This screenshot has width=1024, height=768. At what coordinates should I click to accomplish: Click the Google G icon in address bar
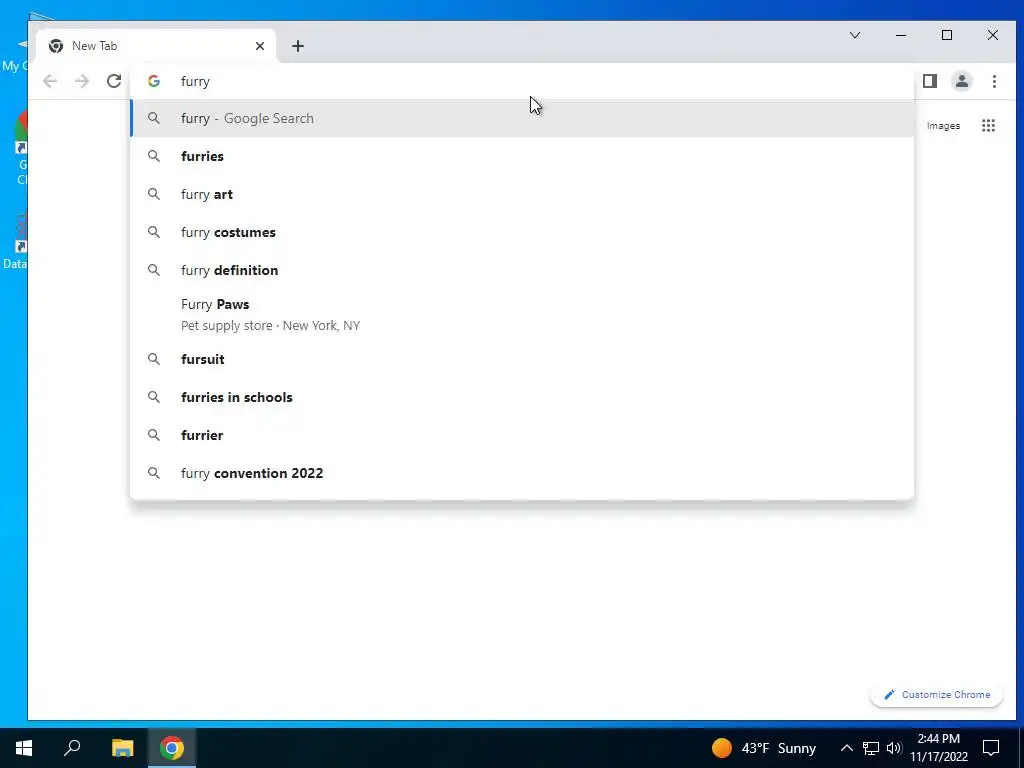click(x=154, y=81)
